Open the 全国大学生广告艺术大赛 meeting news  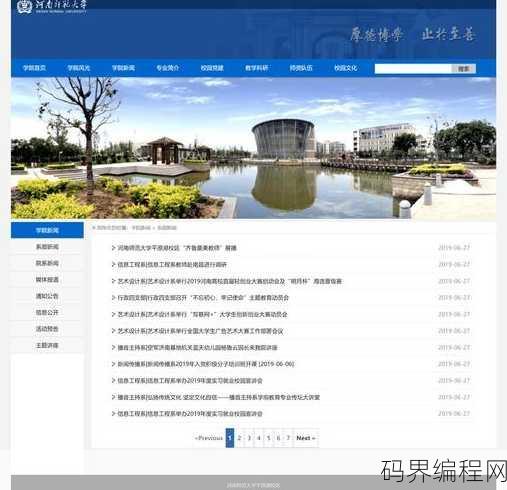pos(200,331)
